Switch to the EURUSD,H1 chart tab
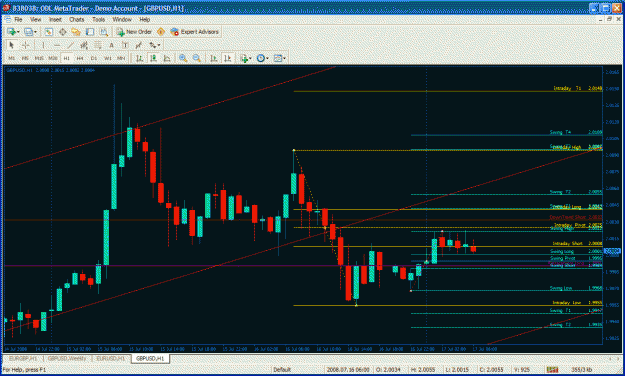This screenshot has height=376, width=625. [110, 358]
